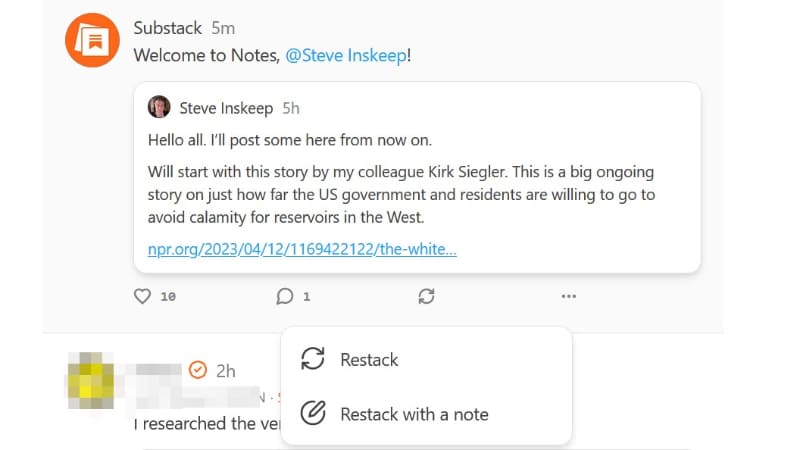Open the three-dot more options menu
The image size is (800, 450).
click(x=569, y=296)
